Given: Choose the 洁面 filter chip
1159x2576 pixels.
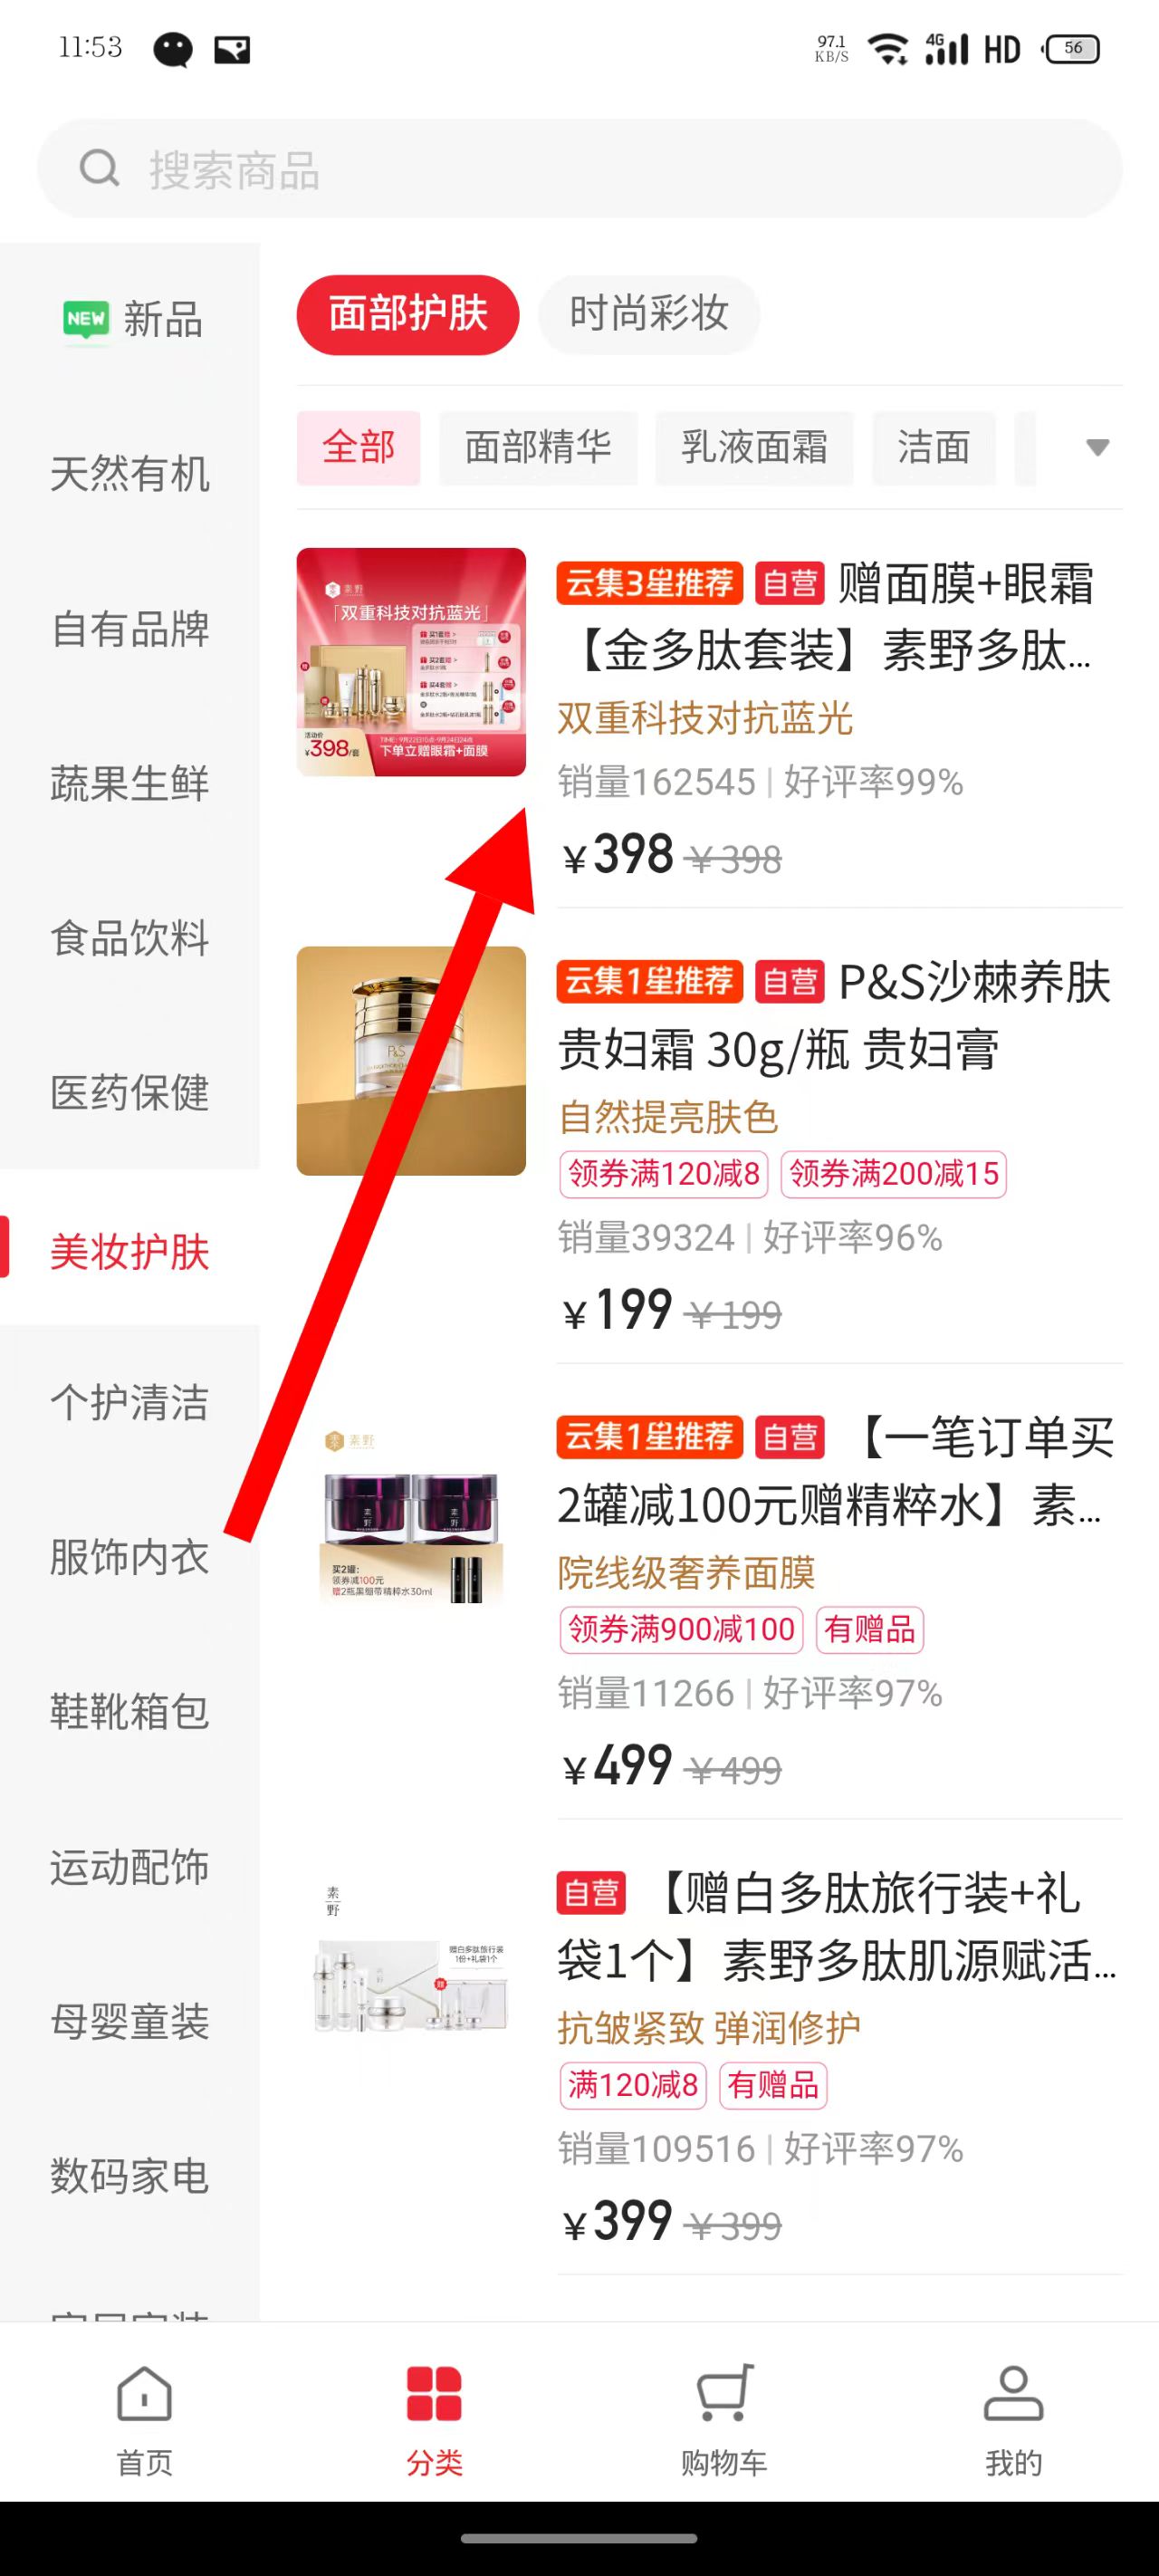Looking at the screenshot, I should tap(933, 447).
